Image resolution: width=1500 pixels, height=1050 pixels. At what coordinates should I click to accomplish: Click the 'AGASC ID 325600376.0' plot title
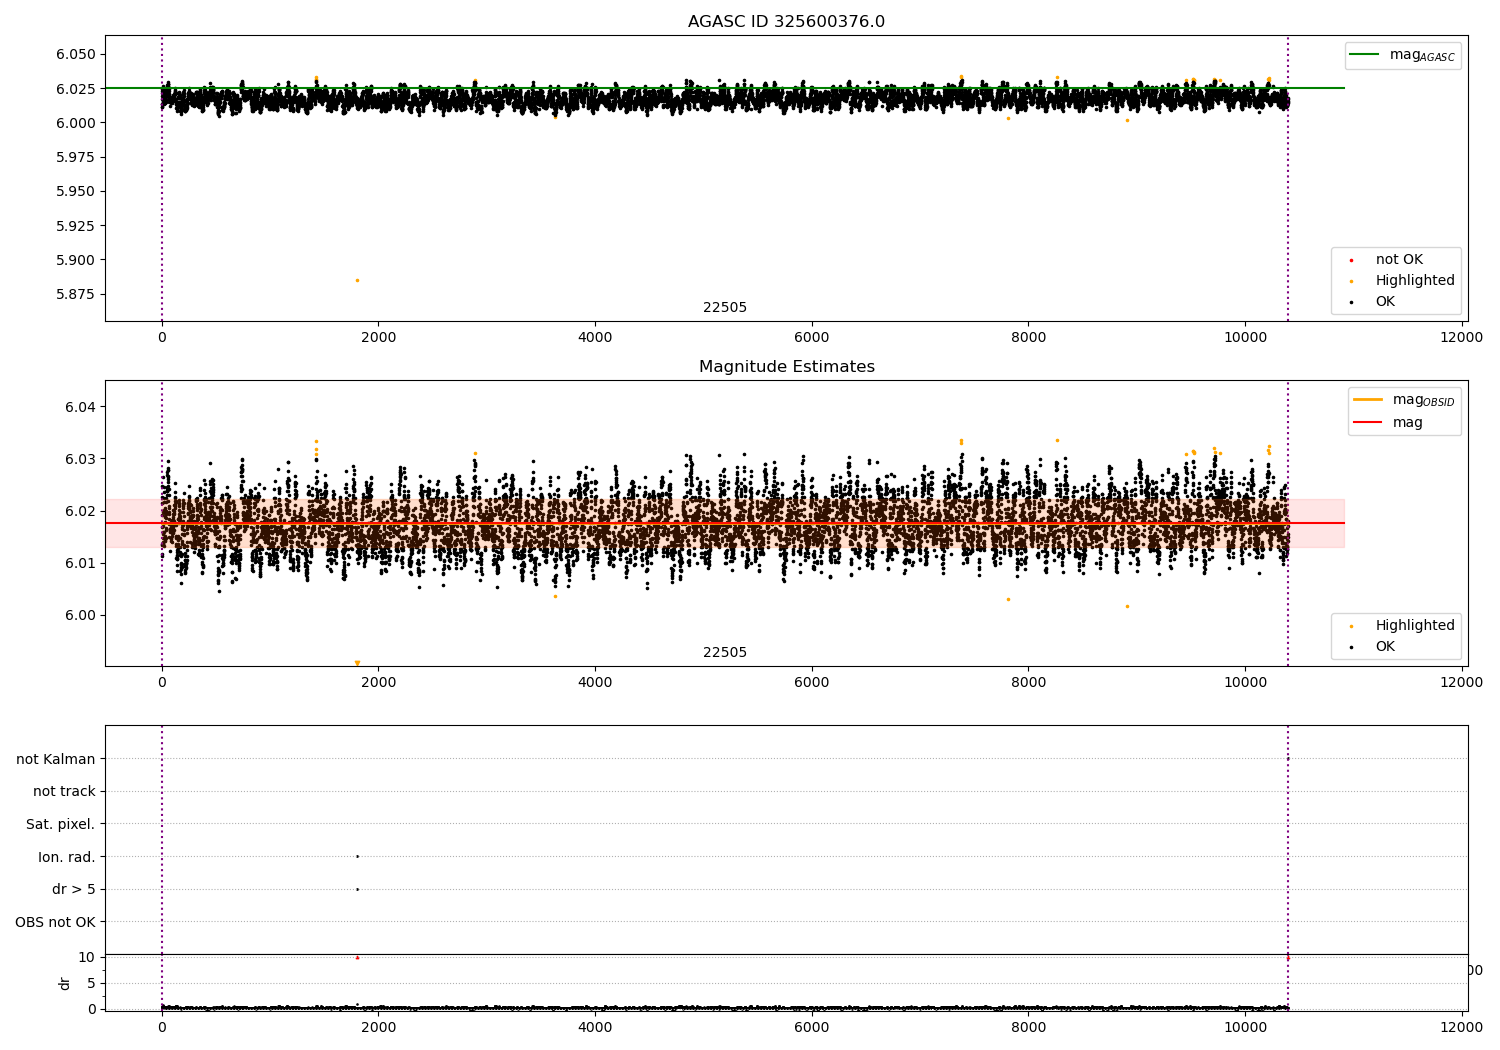pyautogui.click(x=786, y=22)
